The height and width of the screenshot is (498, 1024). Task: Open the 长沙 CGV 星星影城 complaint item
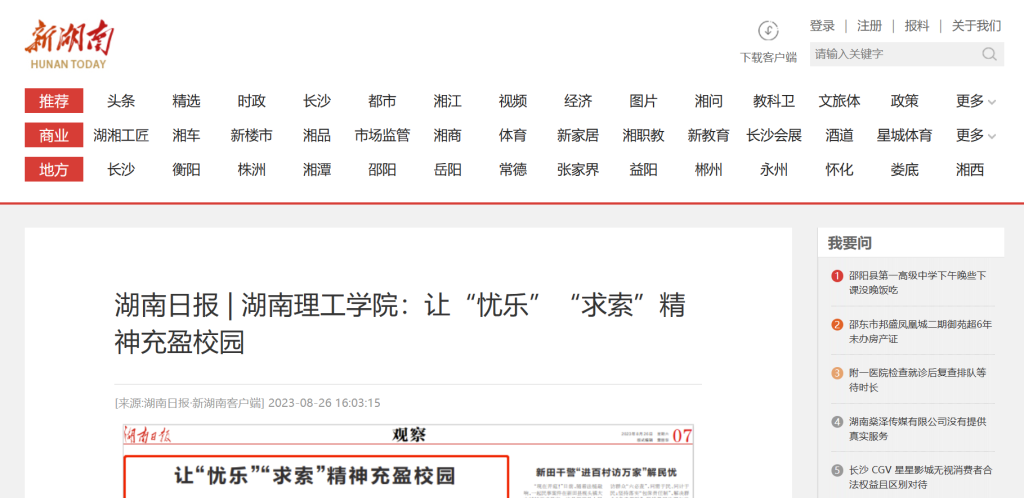click(919, 477)
